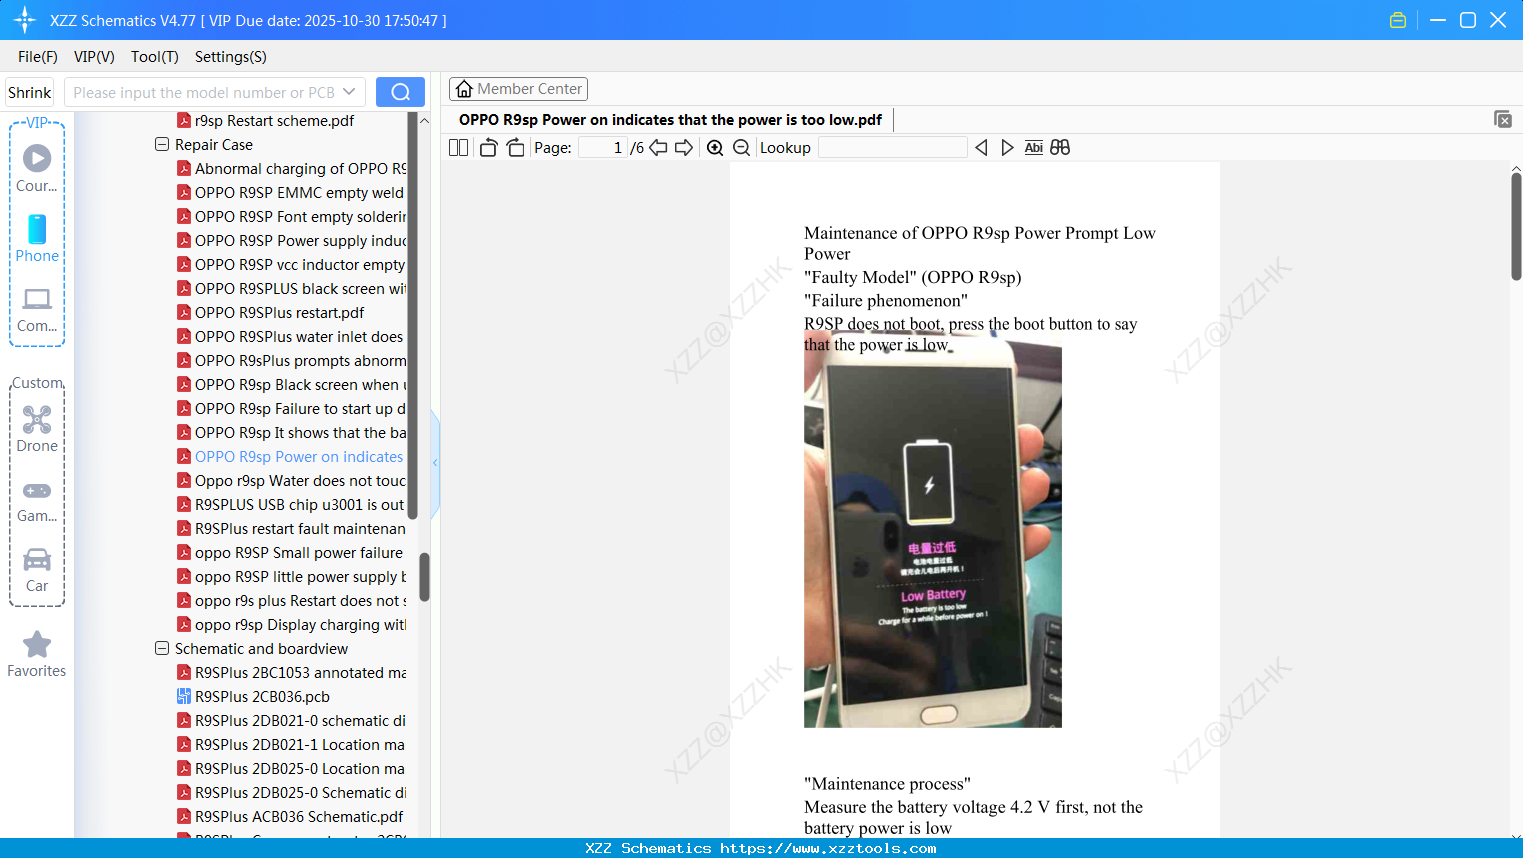
Task: Go to the next page arrow
Action: 684,148
